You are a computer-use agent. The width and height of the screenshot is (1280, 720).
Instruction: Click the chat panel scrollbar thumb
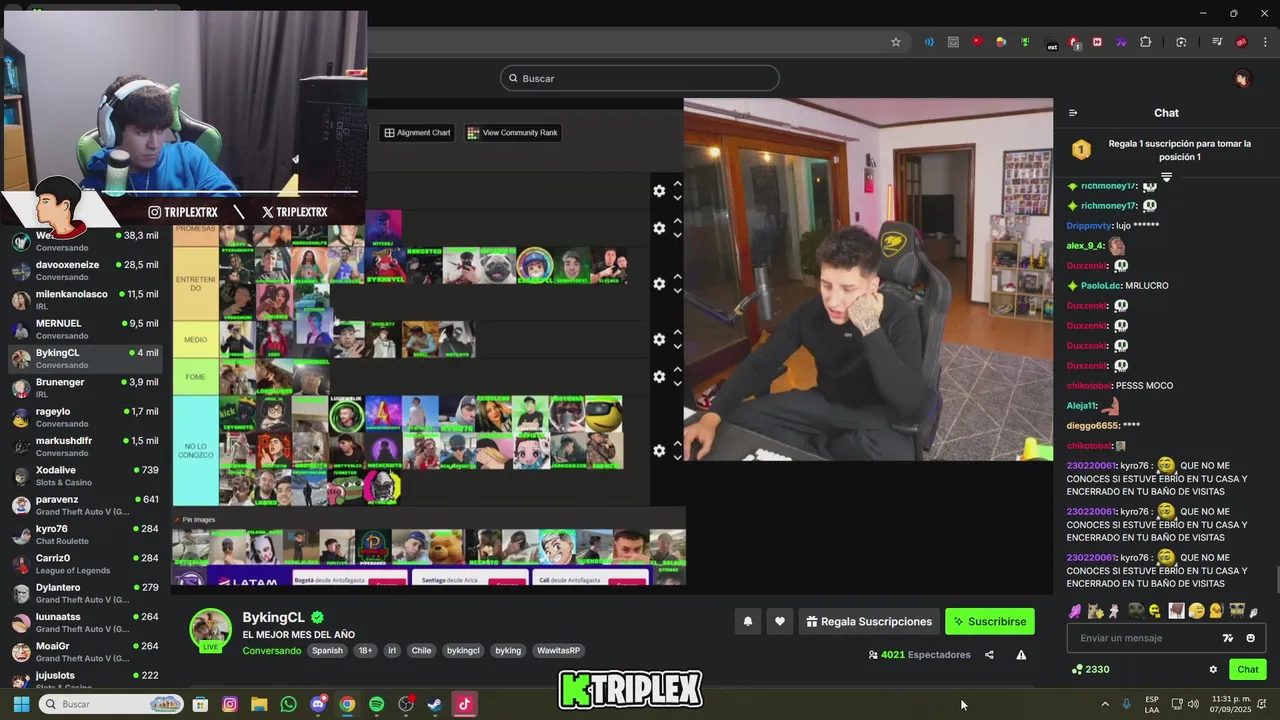coord(1276,580)
